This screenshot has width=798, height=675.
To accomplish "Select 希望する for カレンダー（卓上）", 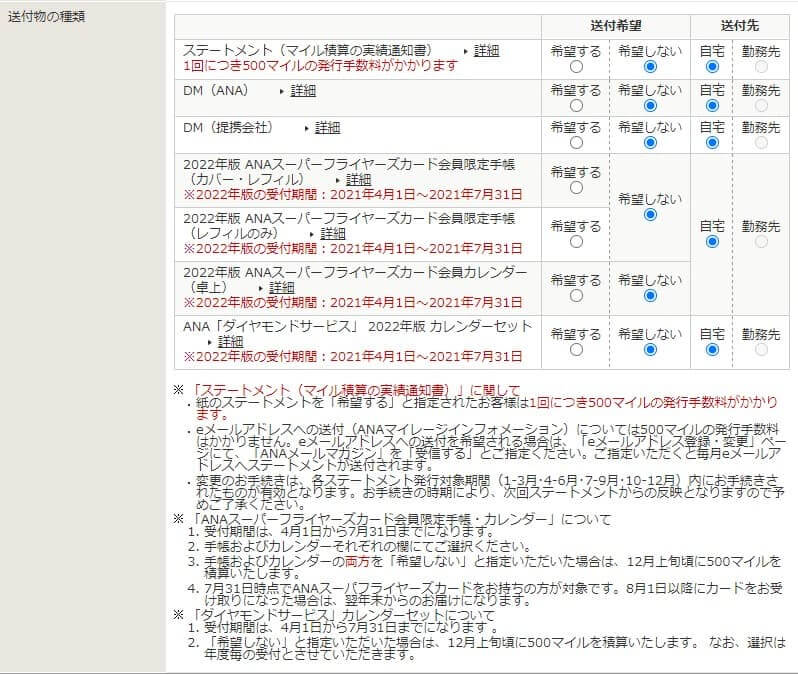I will tap(576, 295).
